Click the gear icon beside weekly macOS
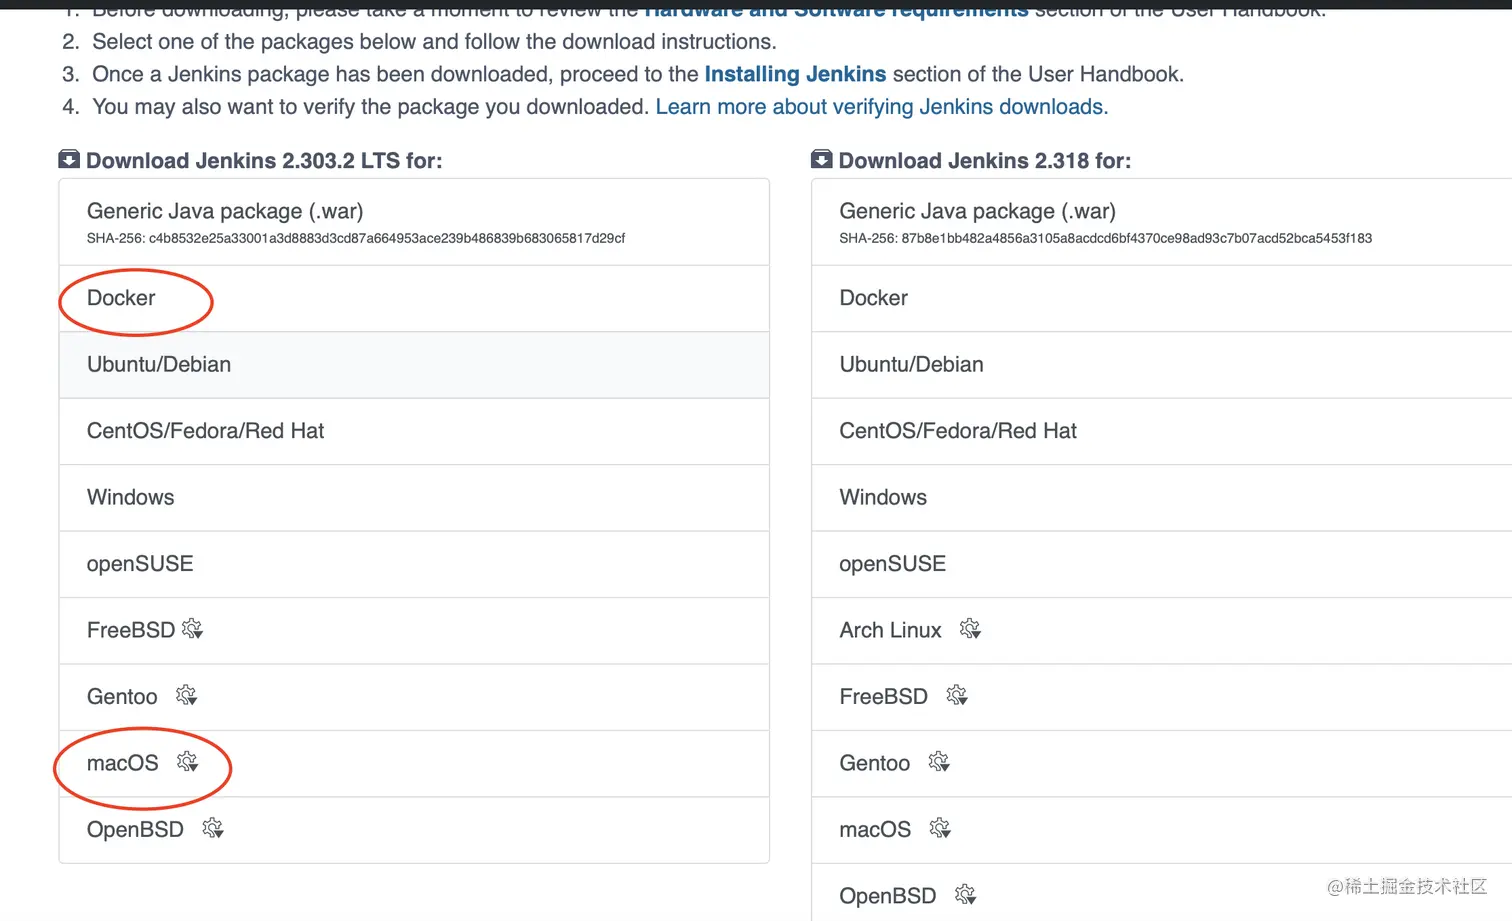Screen dimensions: 1512x921 coord(940,828)
